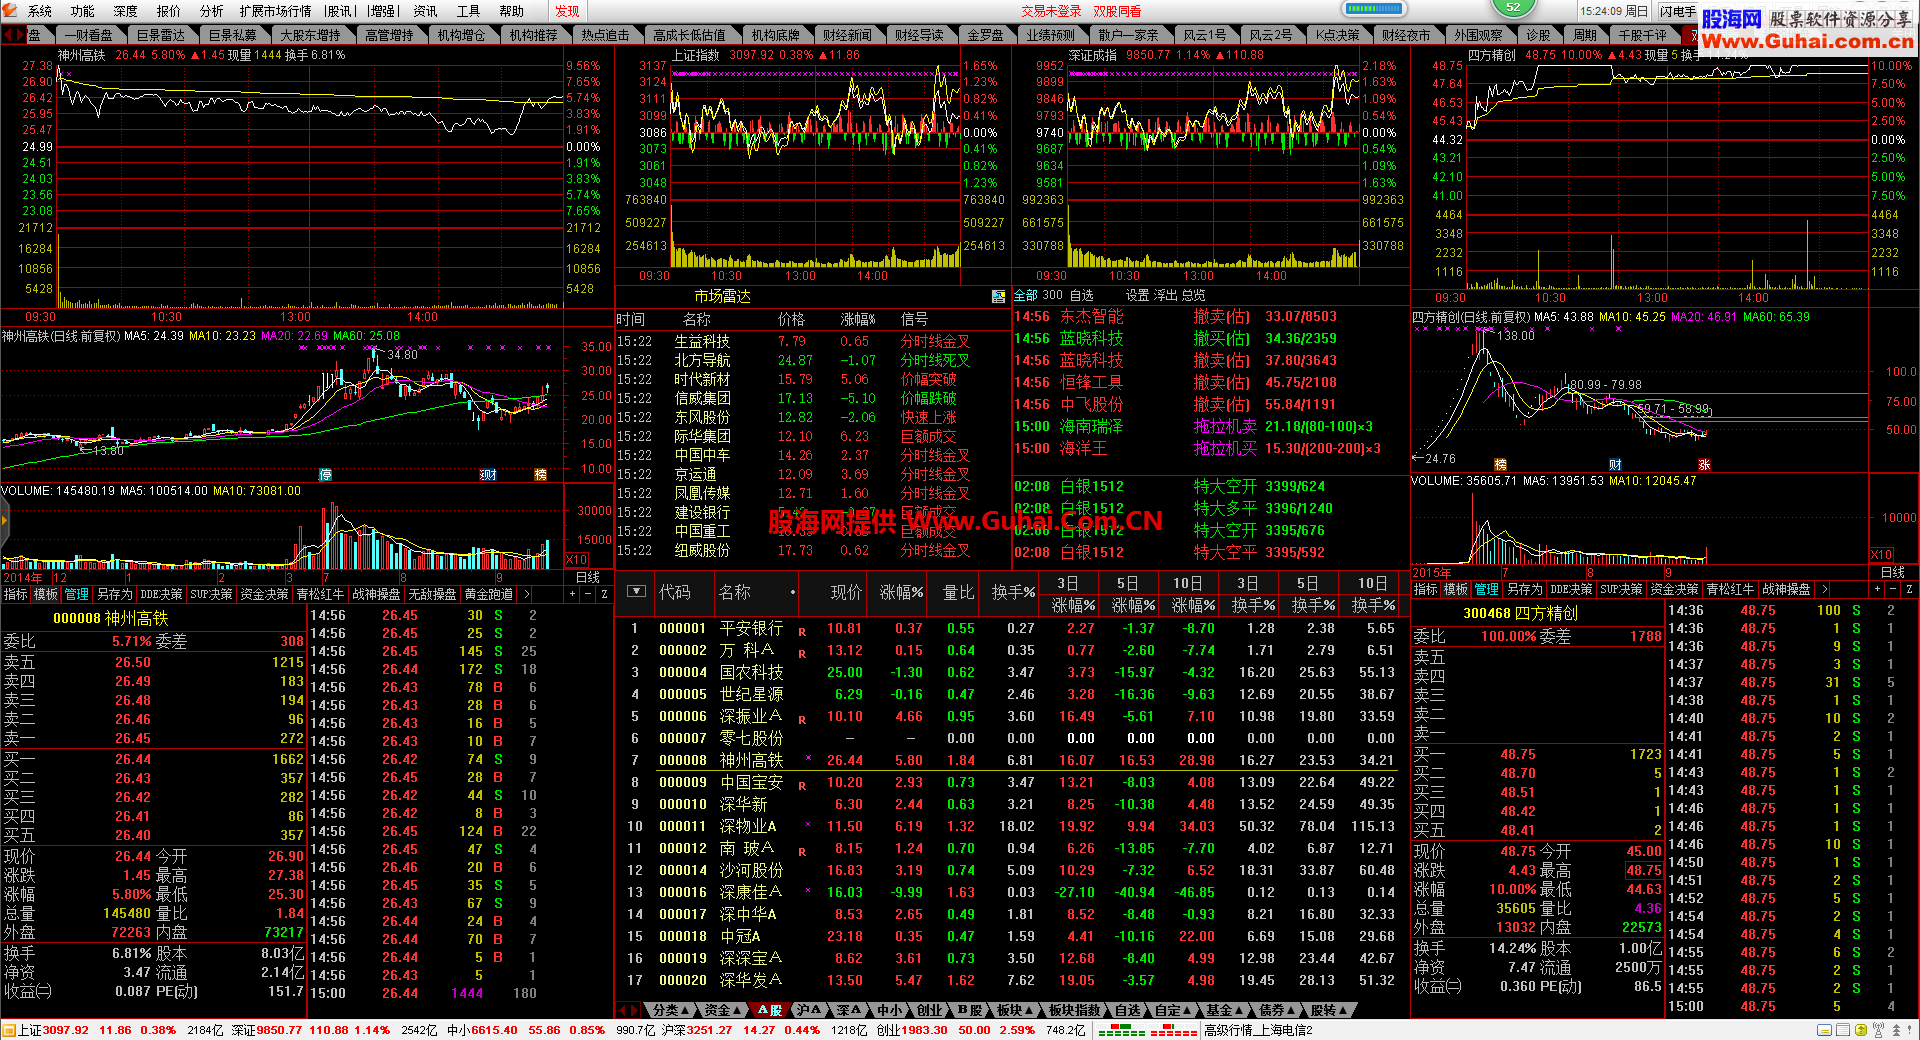1920x1040 pixels.
Task: Open the 扩展市场行情 menu
Action: (275, 11)
